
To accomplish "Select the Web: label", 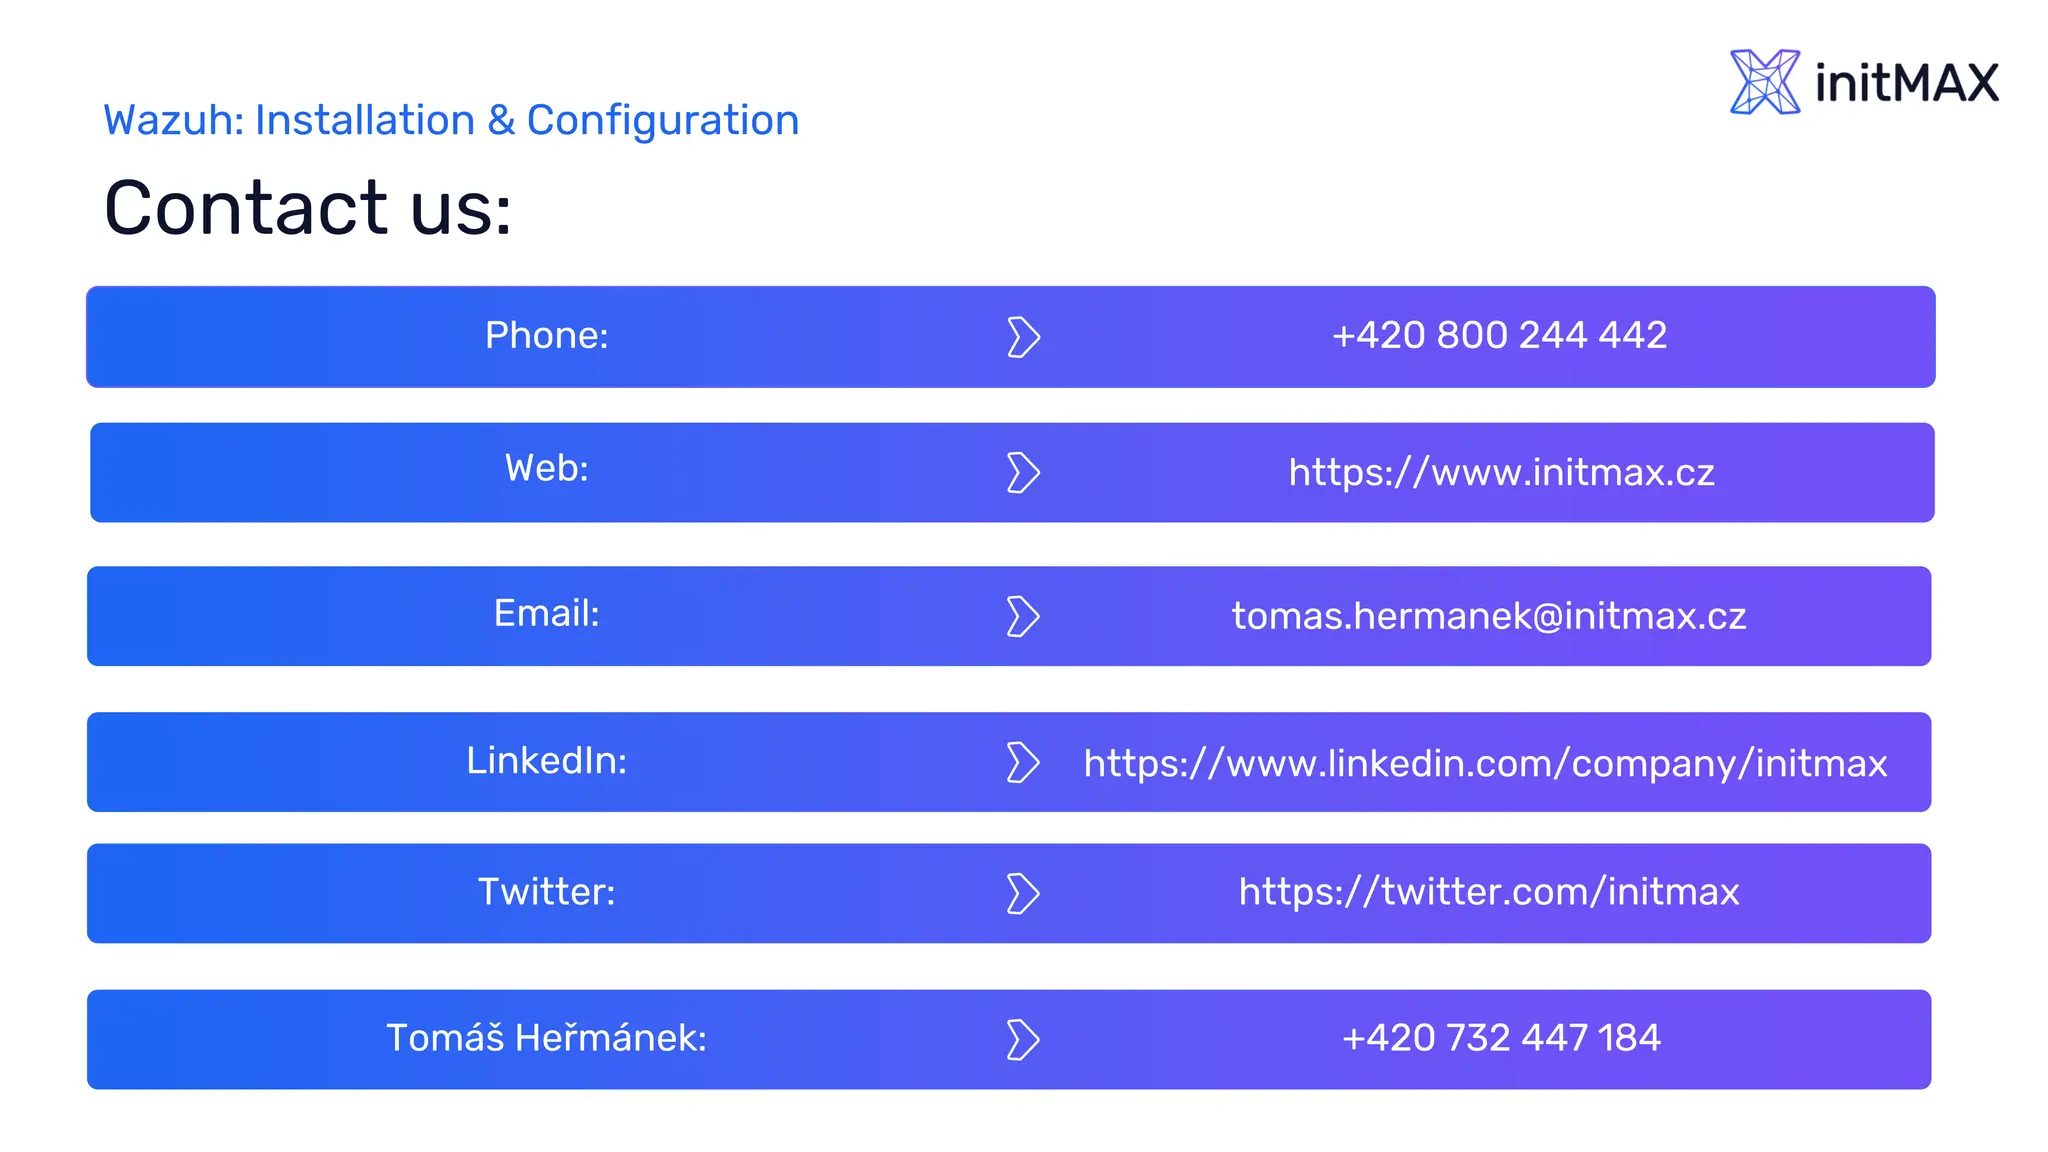I will tap(546, 468).
